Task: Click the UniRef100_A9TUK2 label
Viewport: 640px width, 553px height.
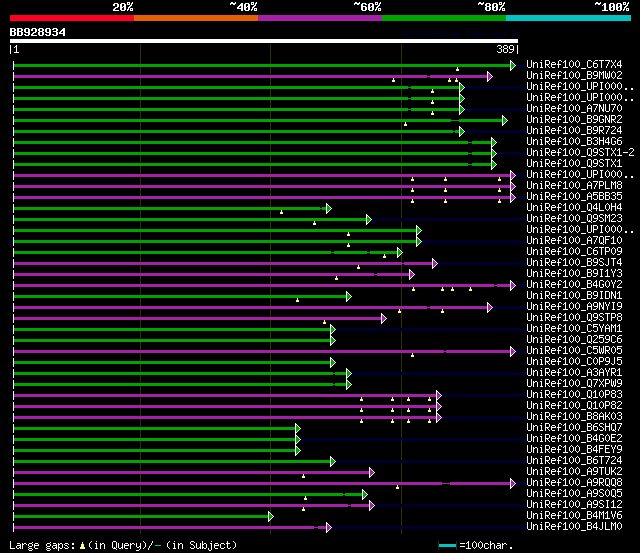Action: click(574, 472)
